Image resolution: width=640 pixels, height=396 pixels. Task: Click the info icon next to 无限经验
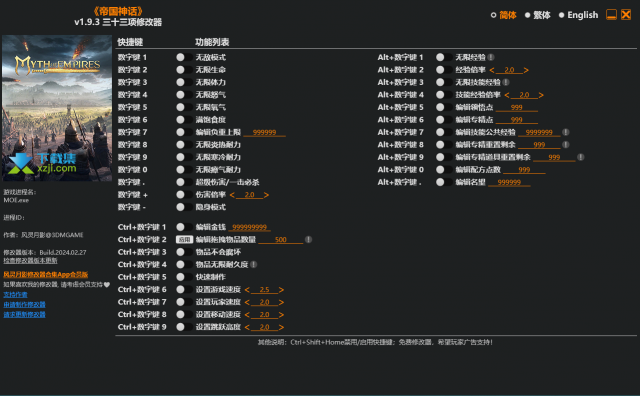(x=491, y=58)
